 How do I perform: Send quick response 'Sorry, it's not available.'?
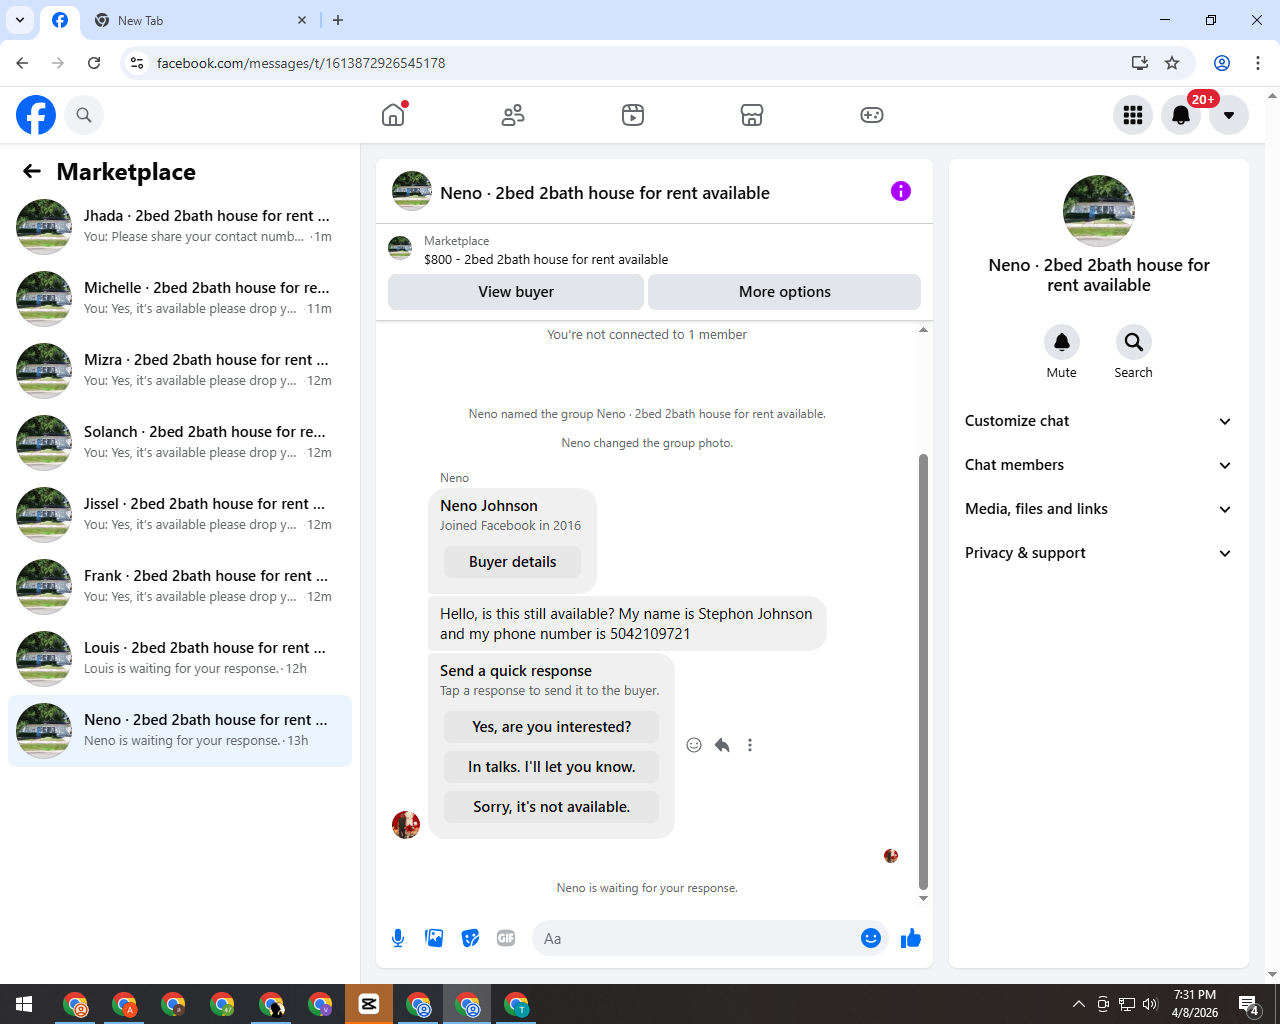552,807
